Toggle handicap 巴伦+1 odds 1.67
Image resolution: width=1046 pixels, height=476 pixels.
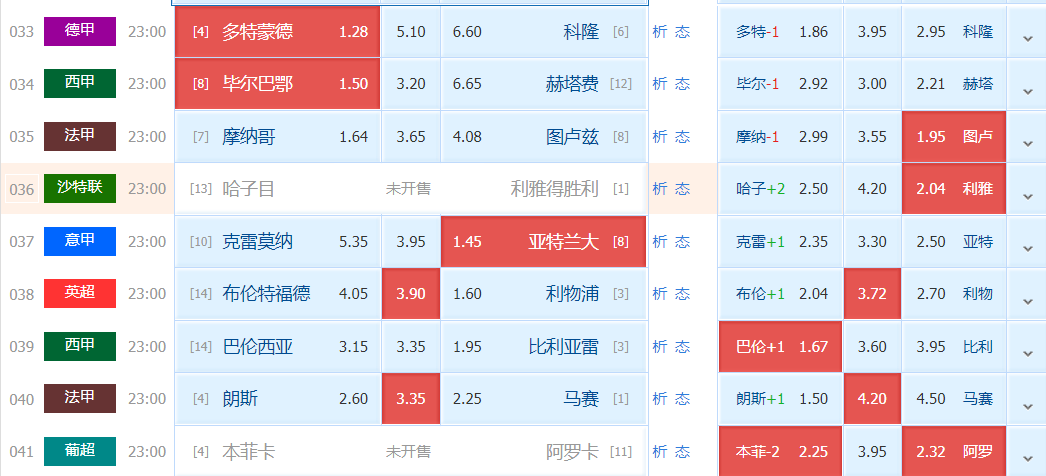(780, 347)
